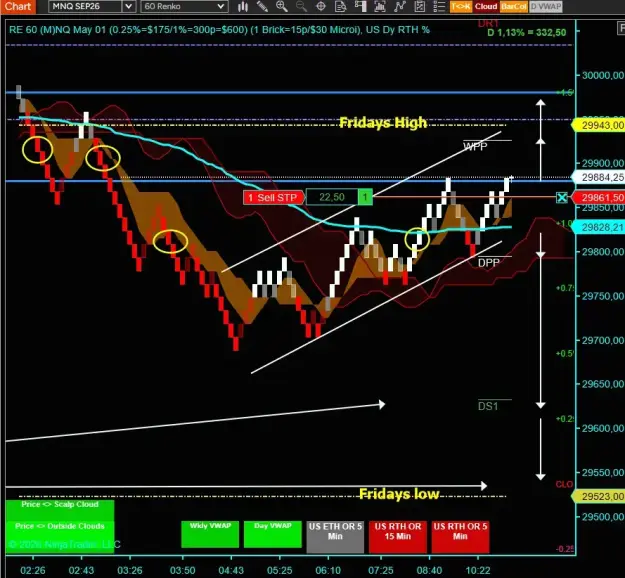Toggle the D VWAP button
The width and height of the screenshot is (625, 578).
pyautogui.click(x=546, y=6)
